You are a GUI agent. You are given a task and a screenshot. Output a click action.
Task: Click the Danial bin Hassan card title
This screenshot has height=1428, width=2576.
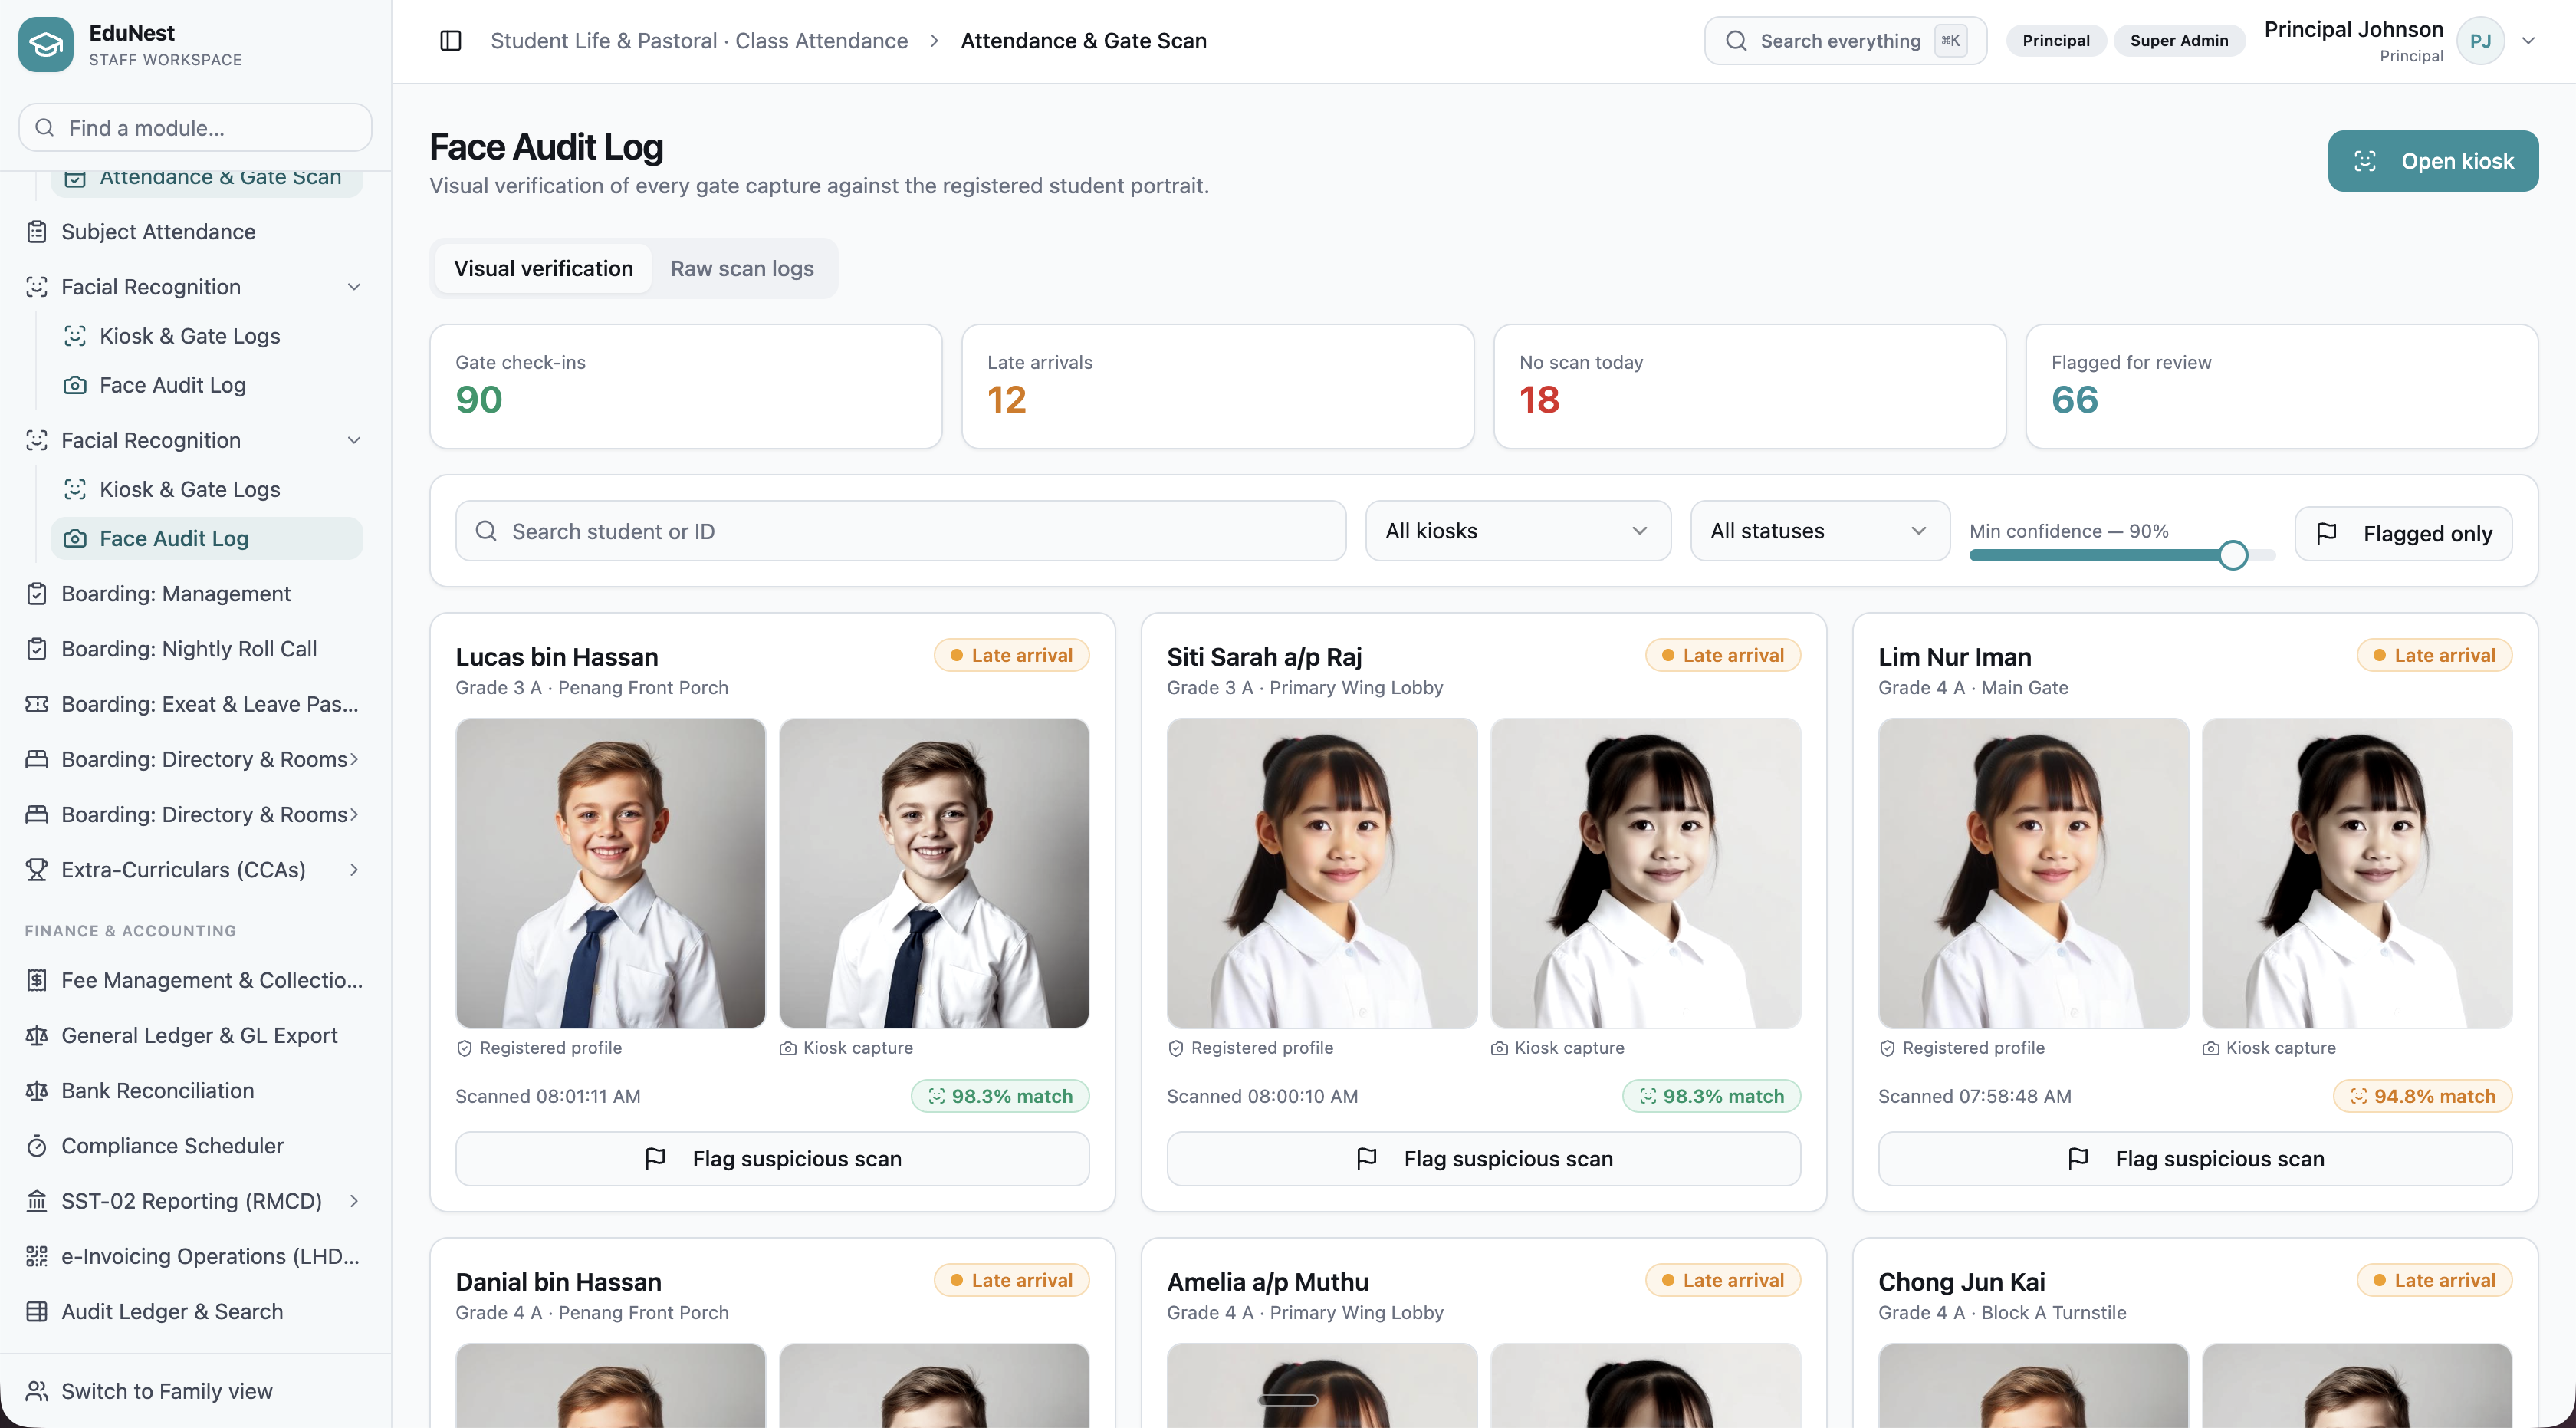558,1282
